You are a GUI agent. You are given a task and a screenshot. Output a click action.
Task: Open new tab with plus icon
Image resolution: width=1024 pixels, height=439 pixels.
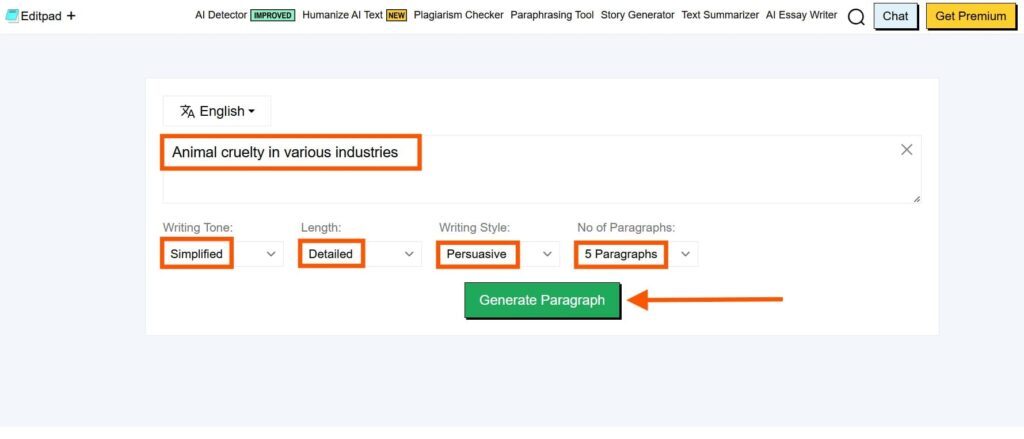click(x=71, y=16)
